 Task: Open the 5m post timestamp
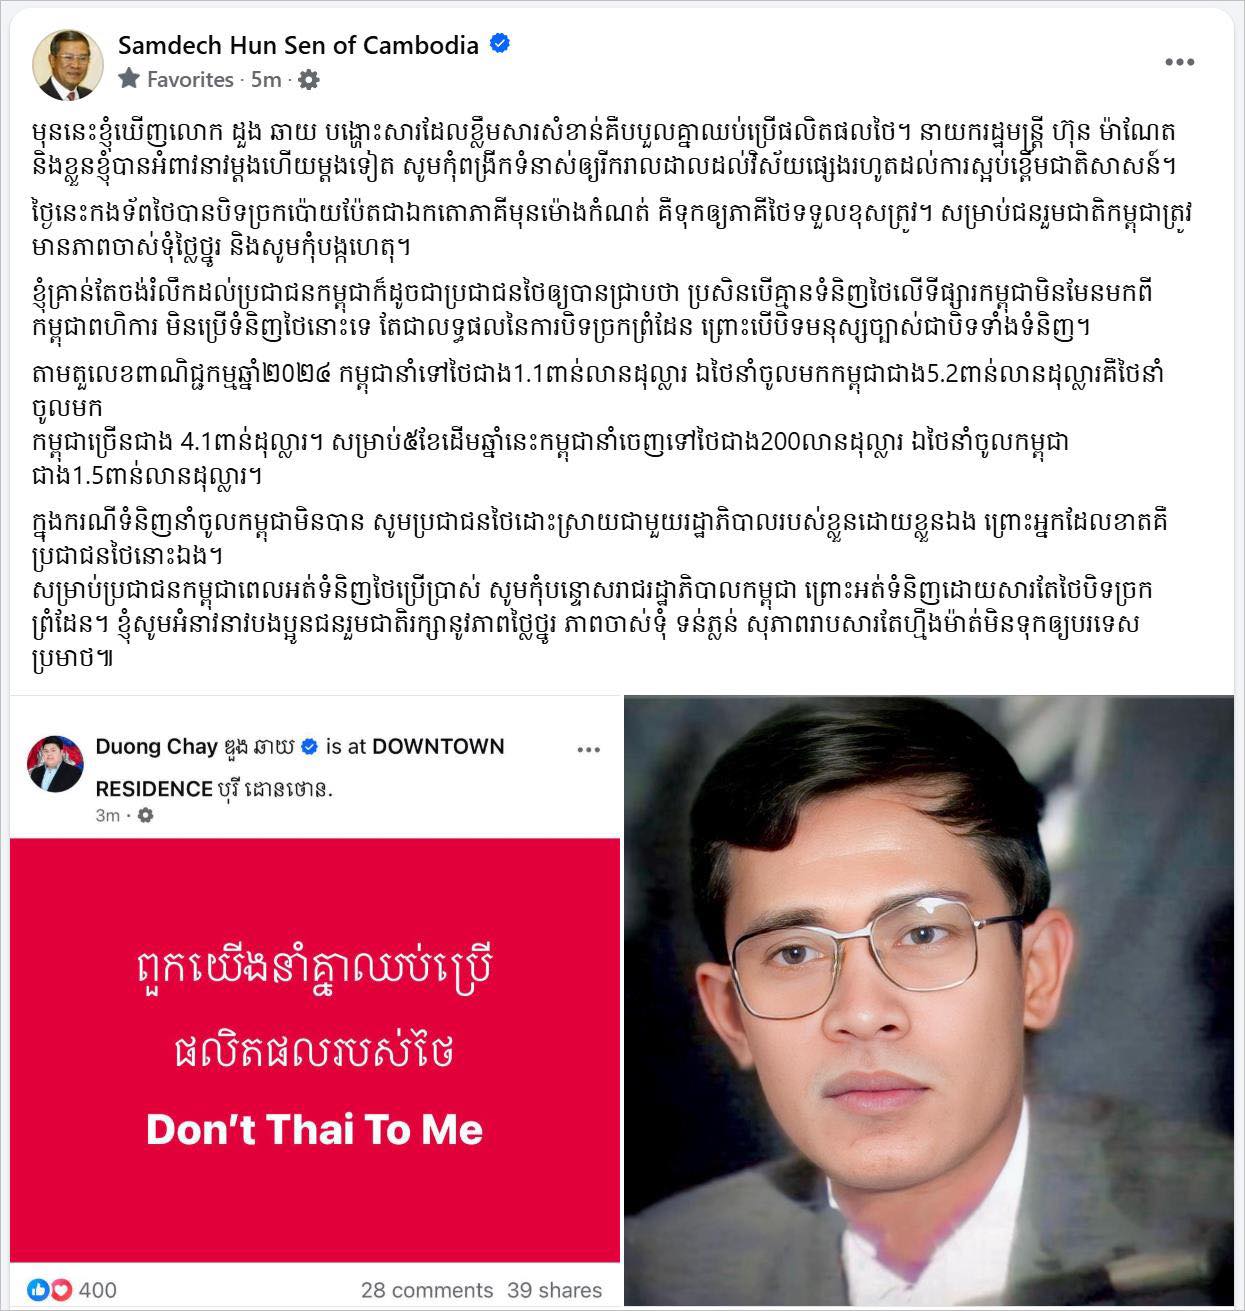266,79
